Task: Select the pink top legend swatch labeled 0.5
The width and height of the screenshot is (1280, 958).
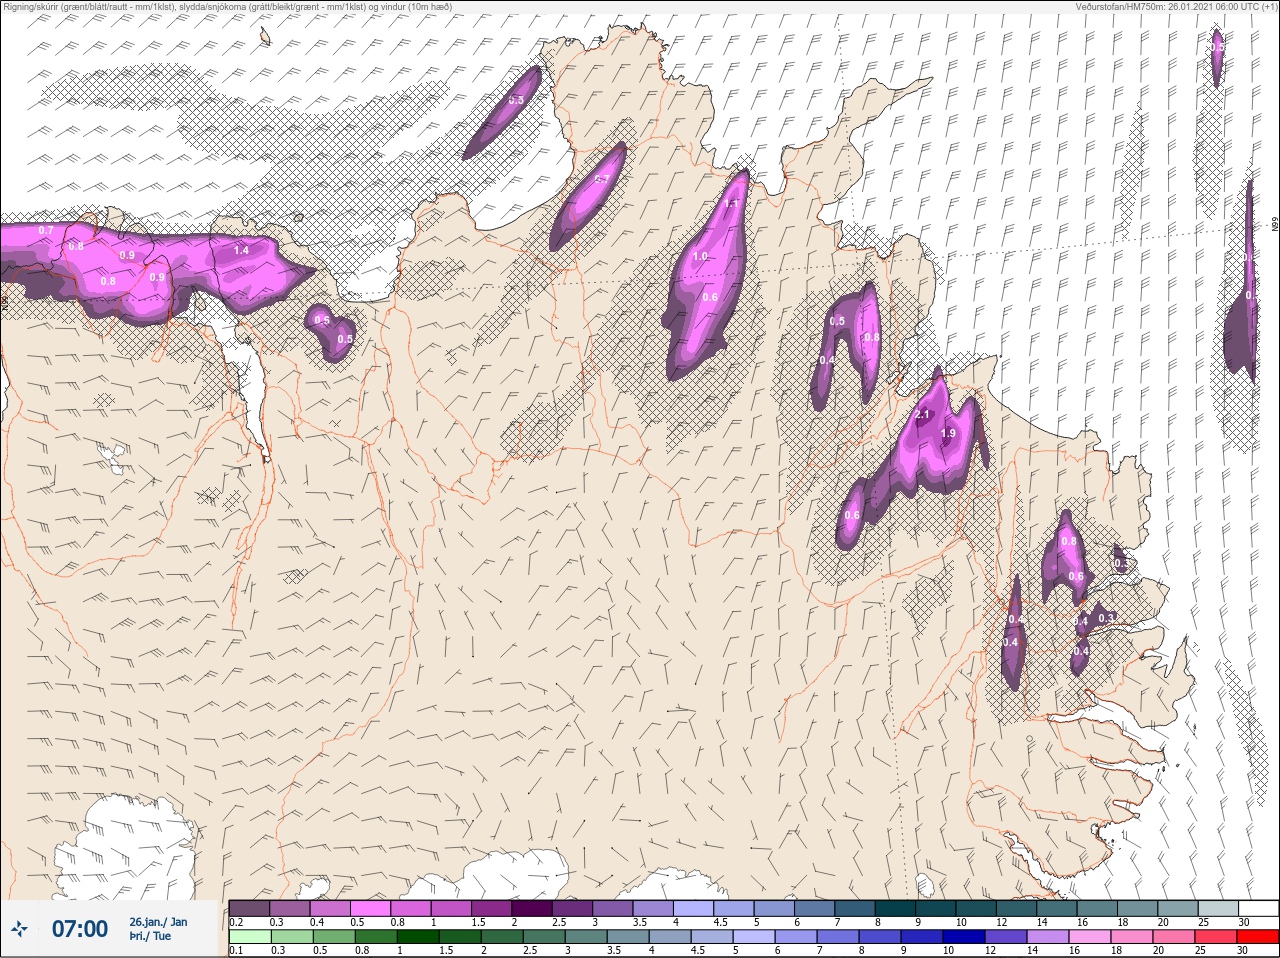Action: pyautogui.click(x=371, y=908)
